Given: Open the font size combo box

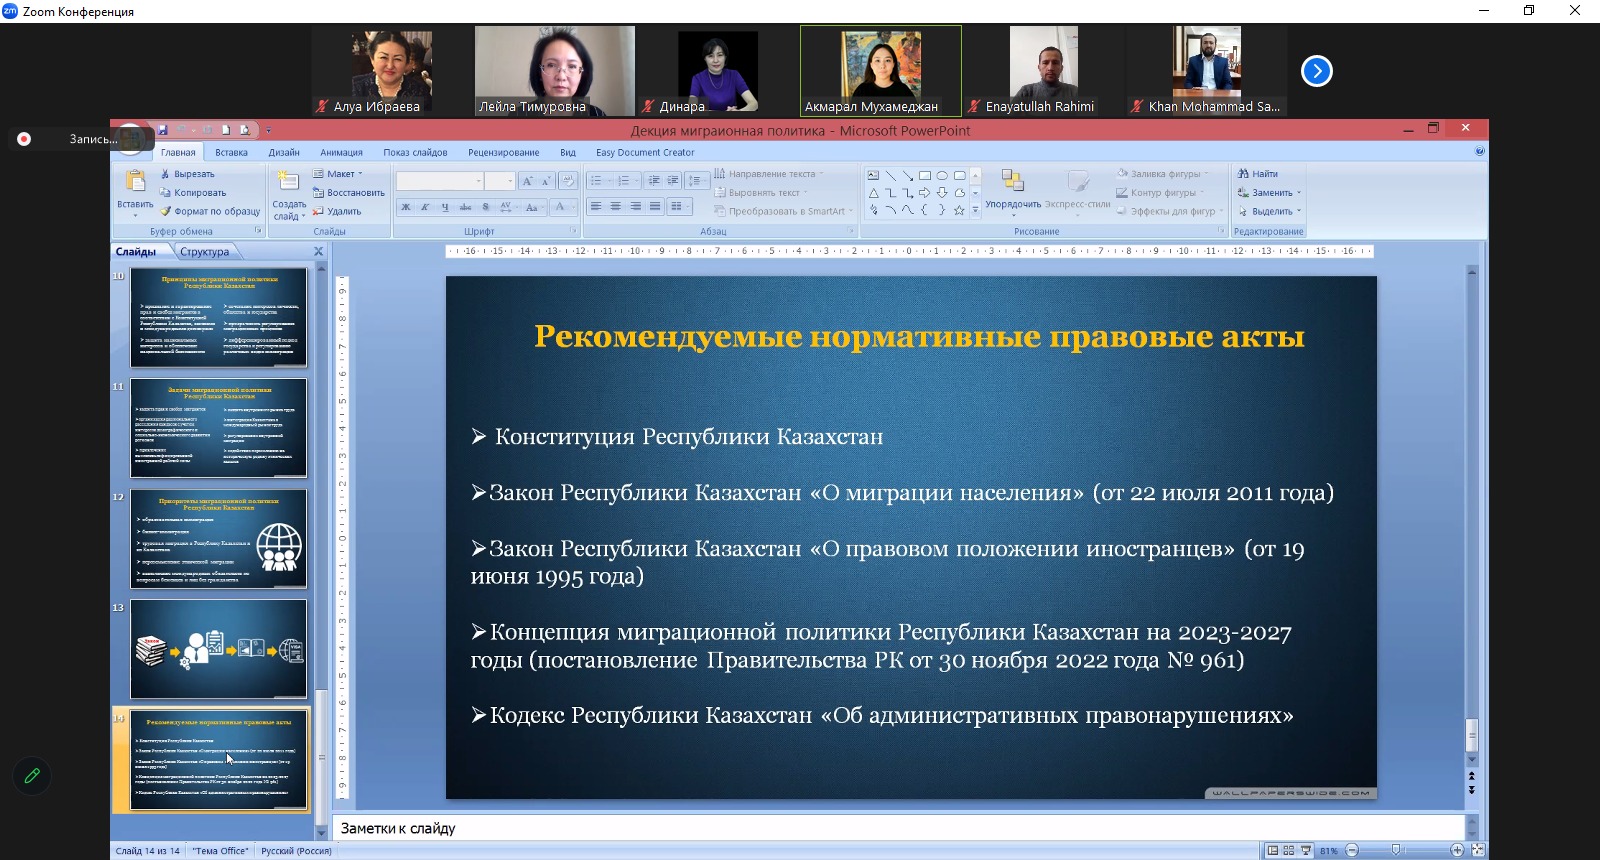Looking at the screenshot, I should (x=500, y=181).
